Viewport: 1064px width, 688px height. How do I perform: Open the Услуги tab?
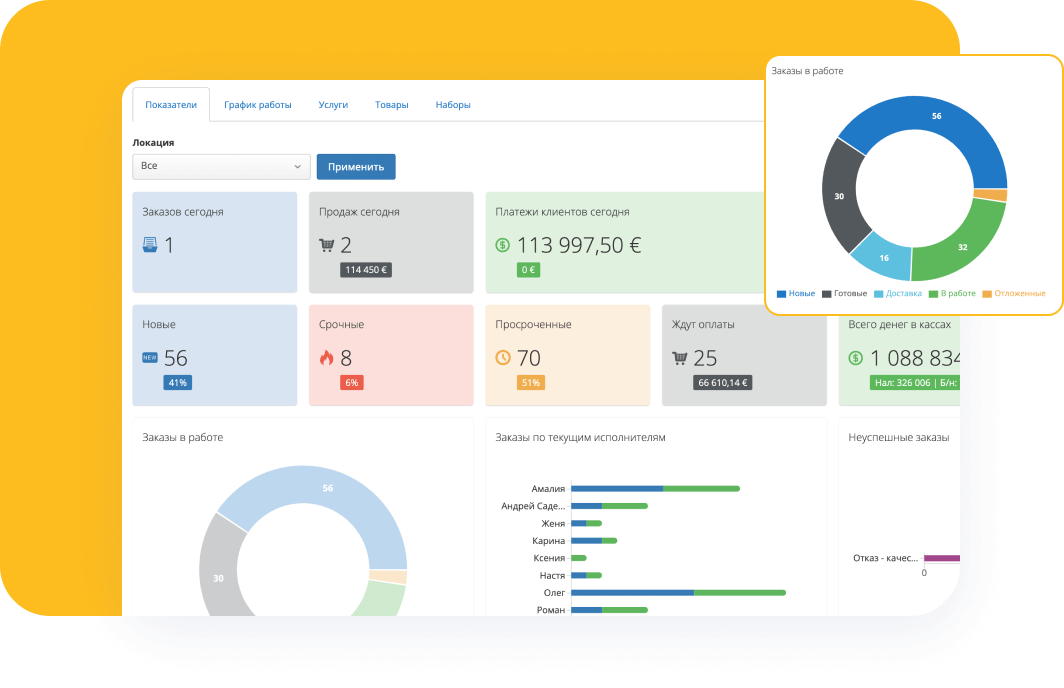[x=333, y=105]
